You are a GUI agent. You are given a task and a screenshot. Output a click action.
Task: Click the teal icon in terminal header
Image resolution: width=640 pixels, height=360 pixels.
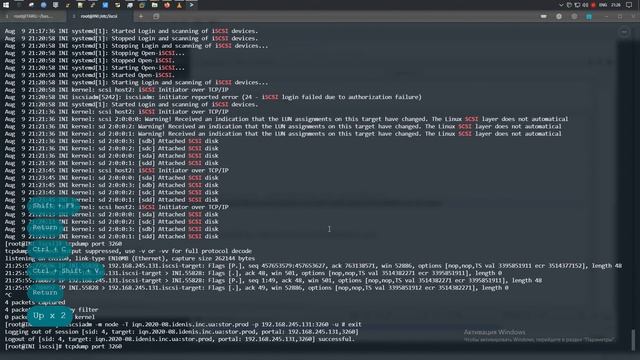[589, 16]
